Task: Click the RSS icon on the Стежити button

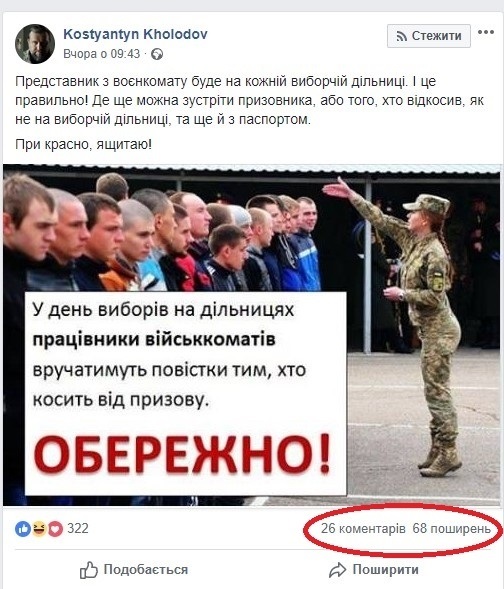Action: click(x=401, y=36)
